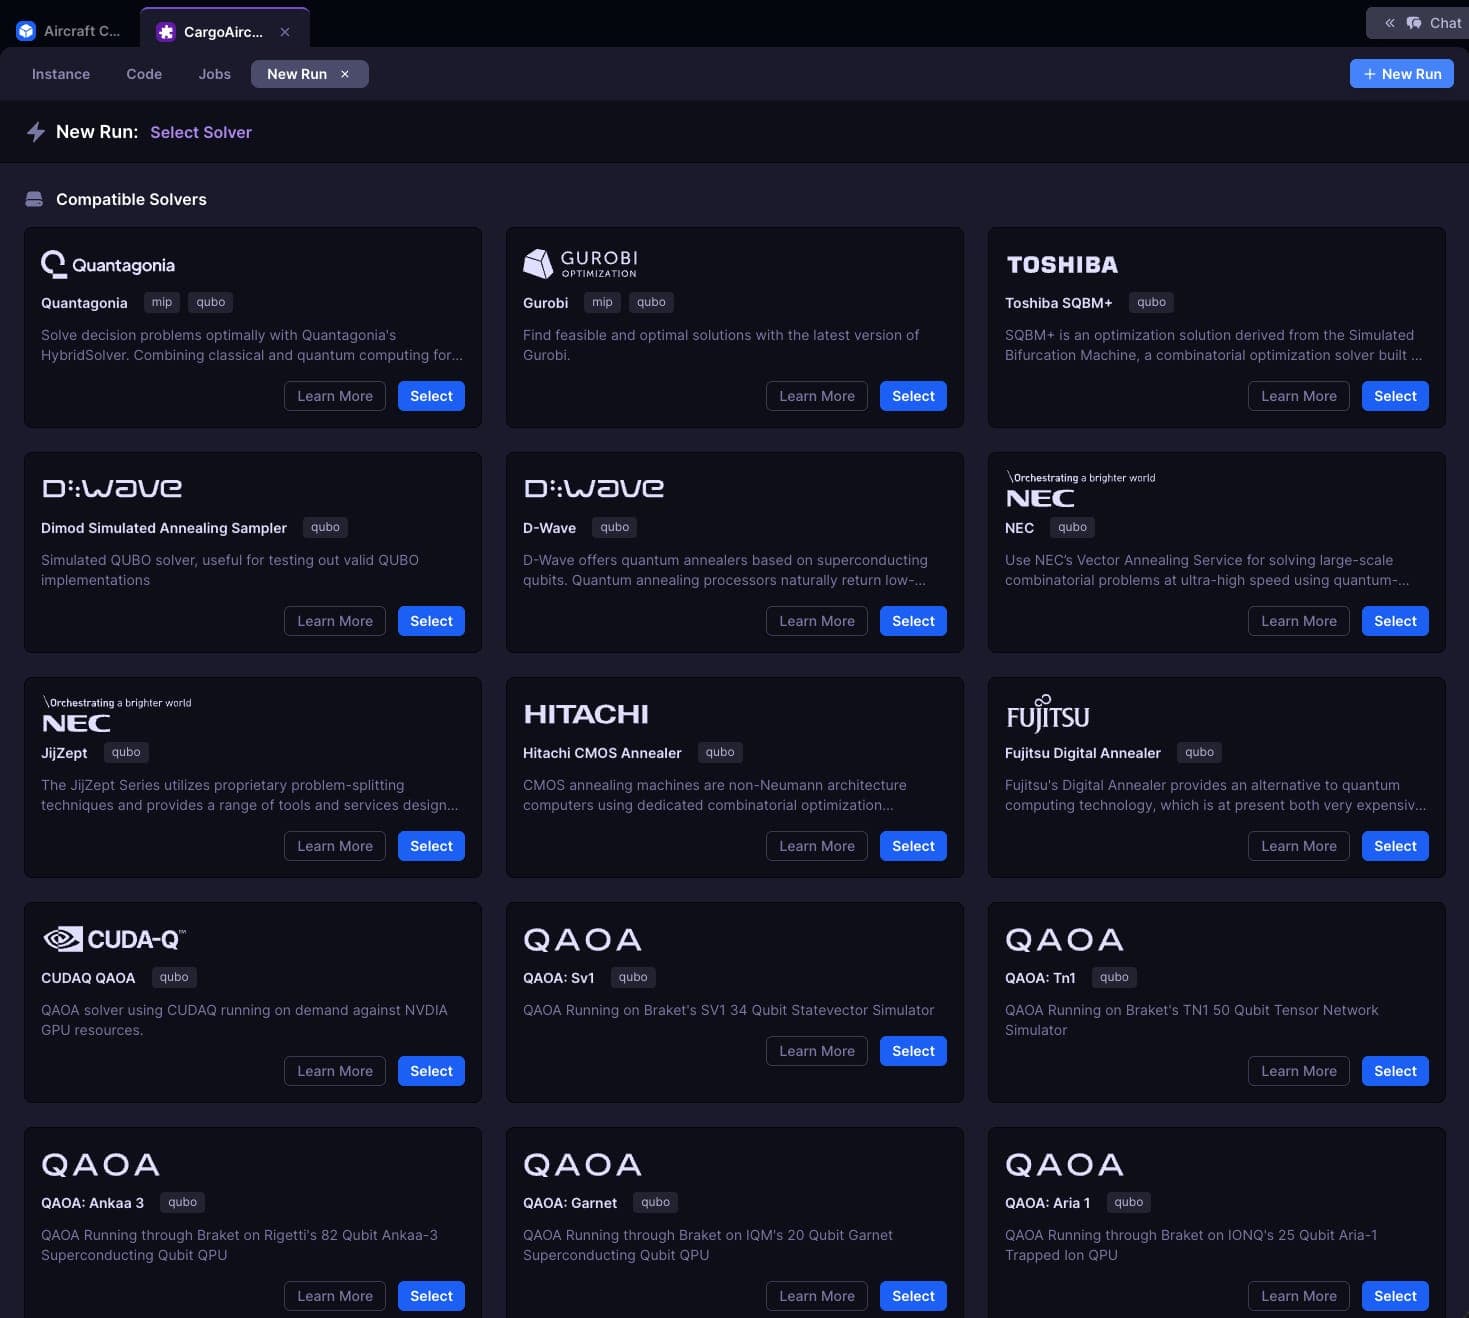Click the lightning bolt icon beside New Run heading
The width and height of the screenshot is (1469, 1318).
click(x=35, y=131)
